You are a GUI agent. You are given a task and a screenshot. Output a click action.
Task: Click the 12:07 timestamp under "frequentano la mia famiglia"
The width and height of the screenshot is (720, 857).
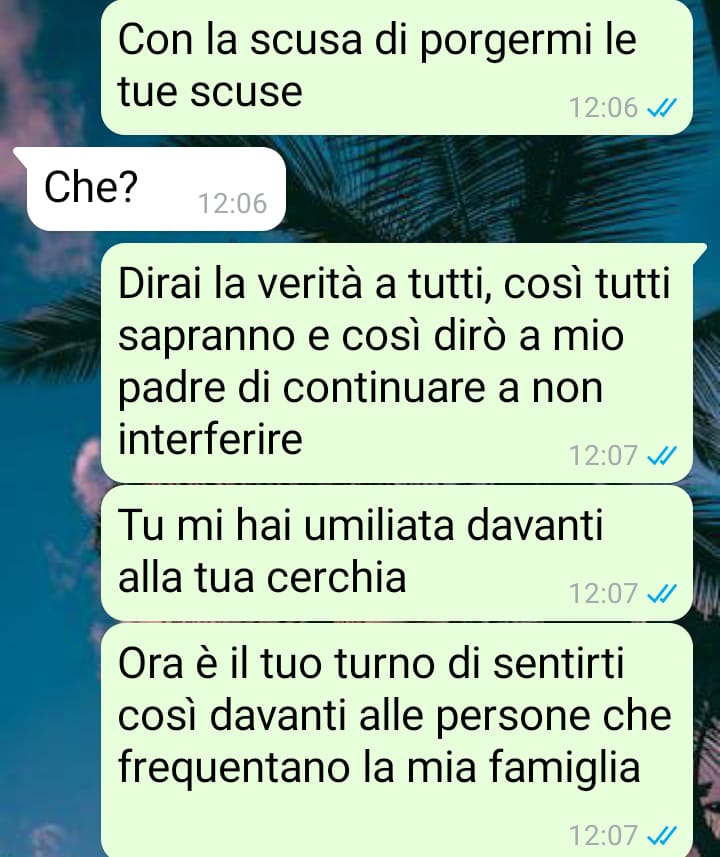click(603, 836)
